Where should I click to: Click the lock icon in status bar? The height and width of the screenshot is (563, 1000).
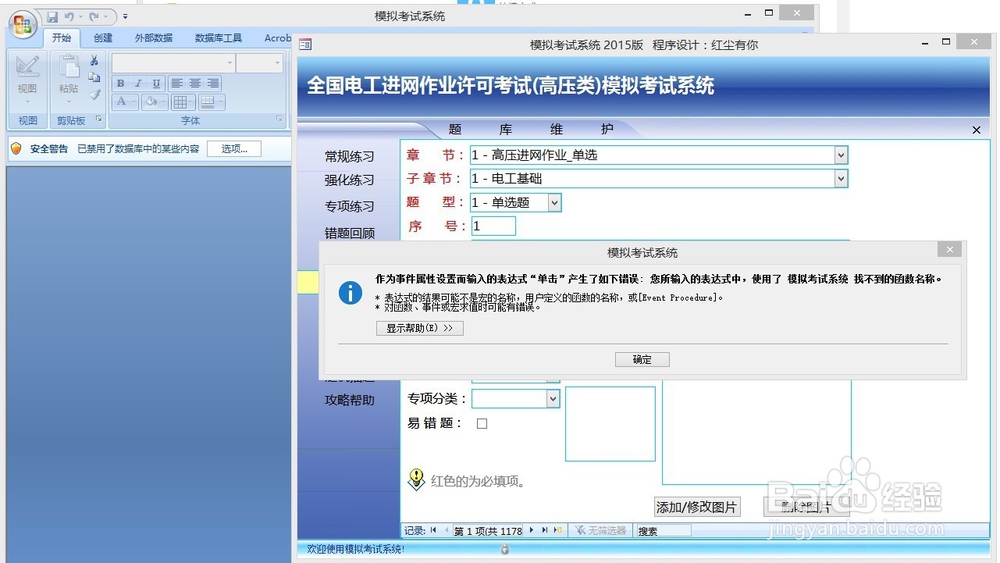tap(504, 549)
